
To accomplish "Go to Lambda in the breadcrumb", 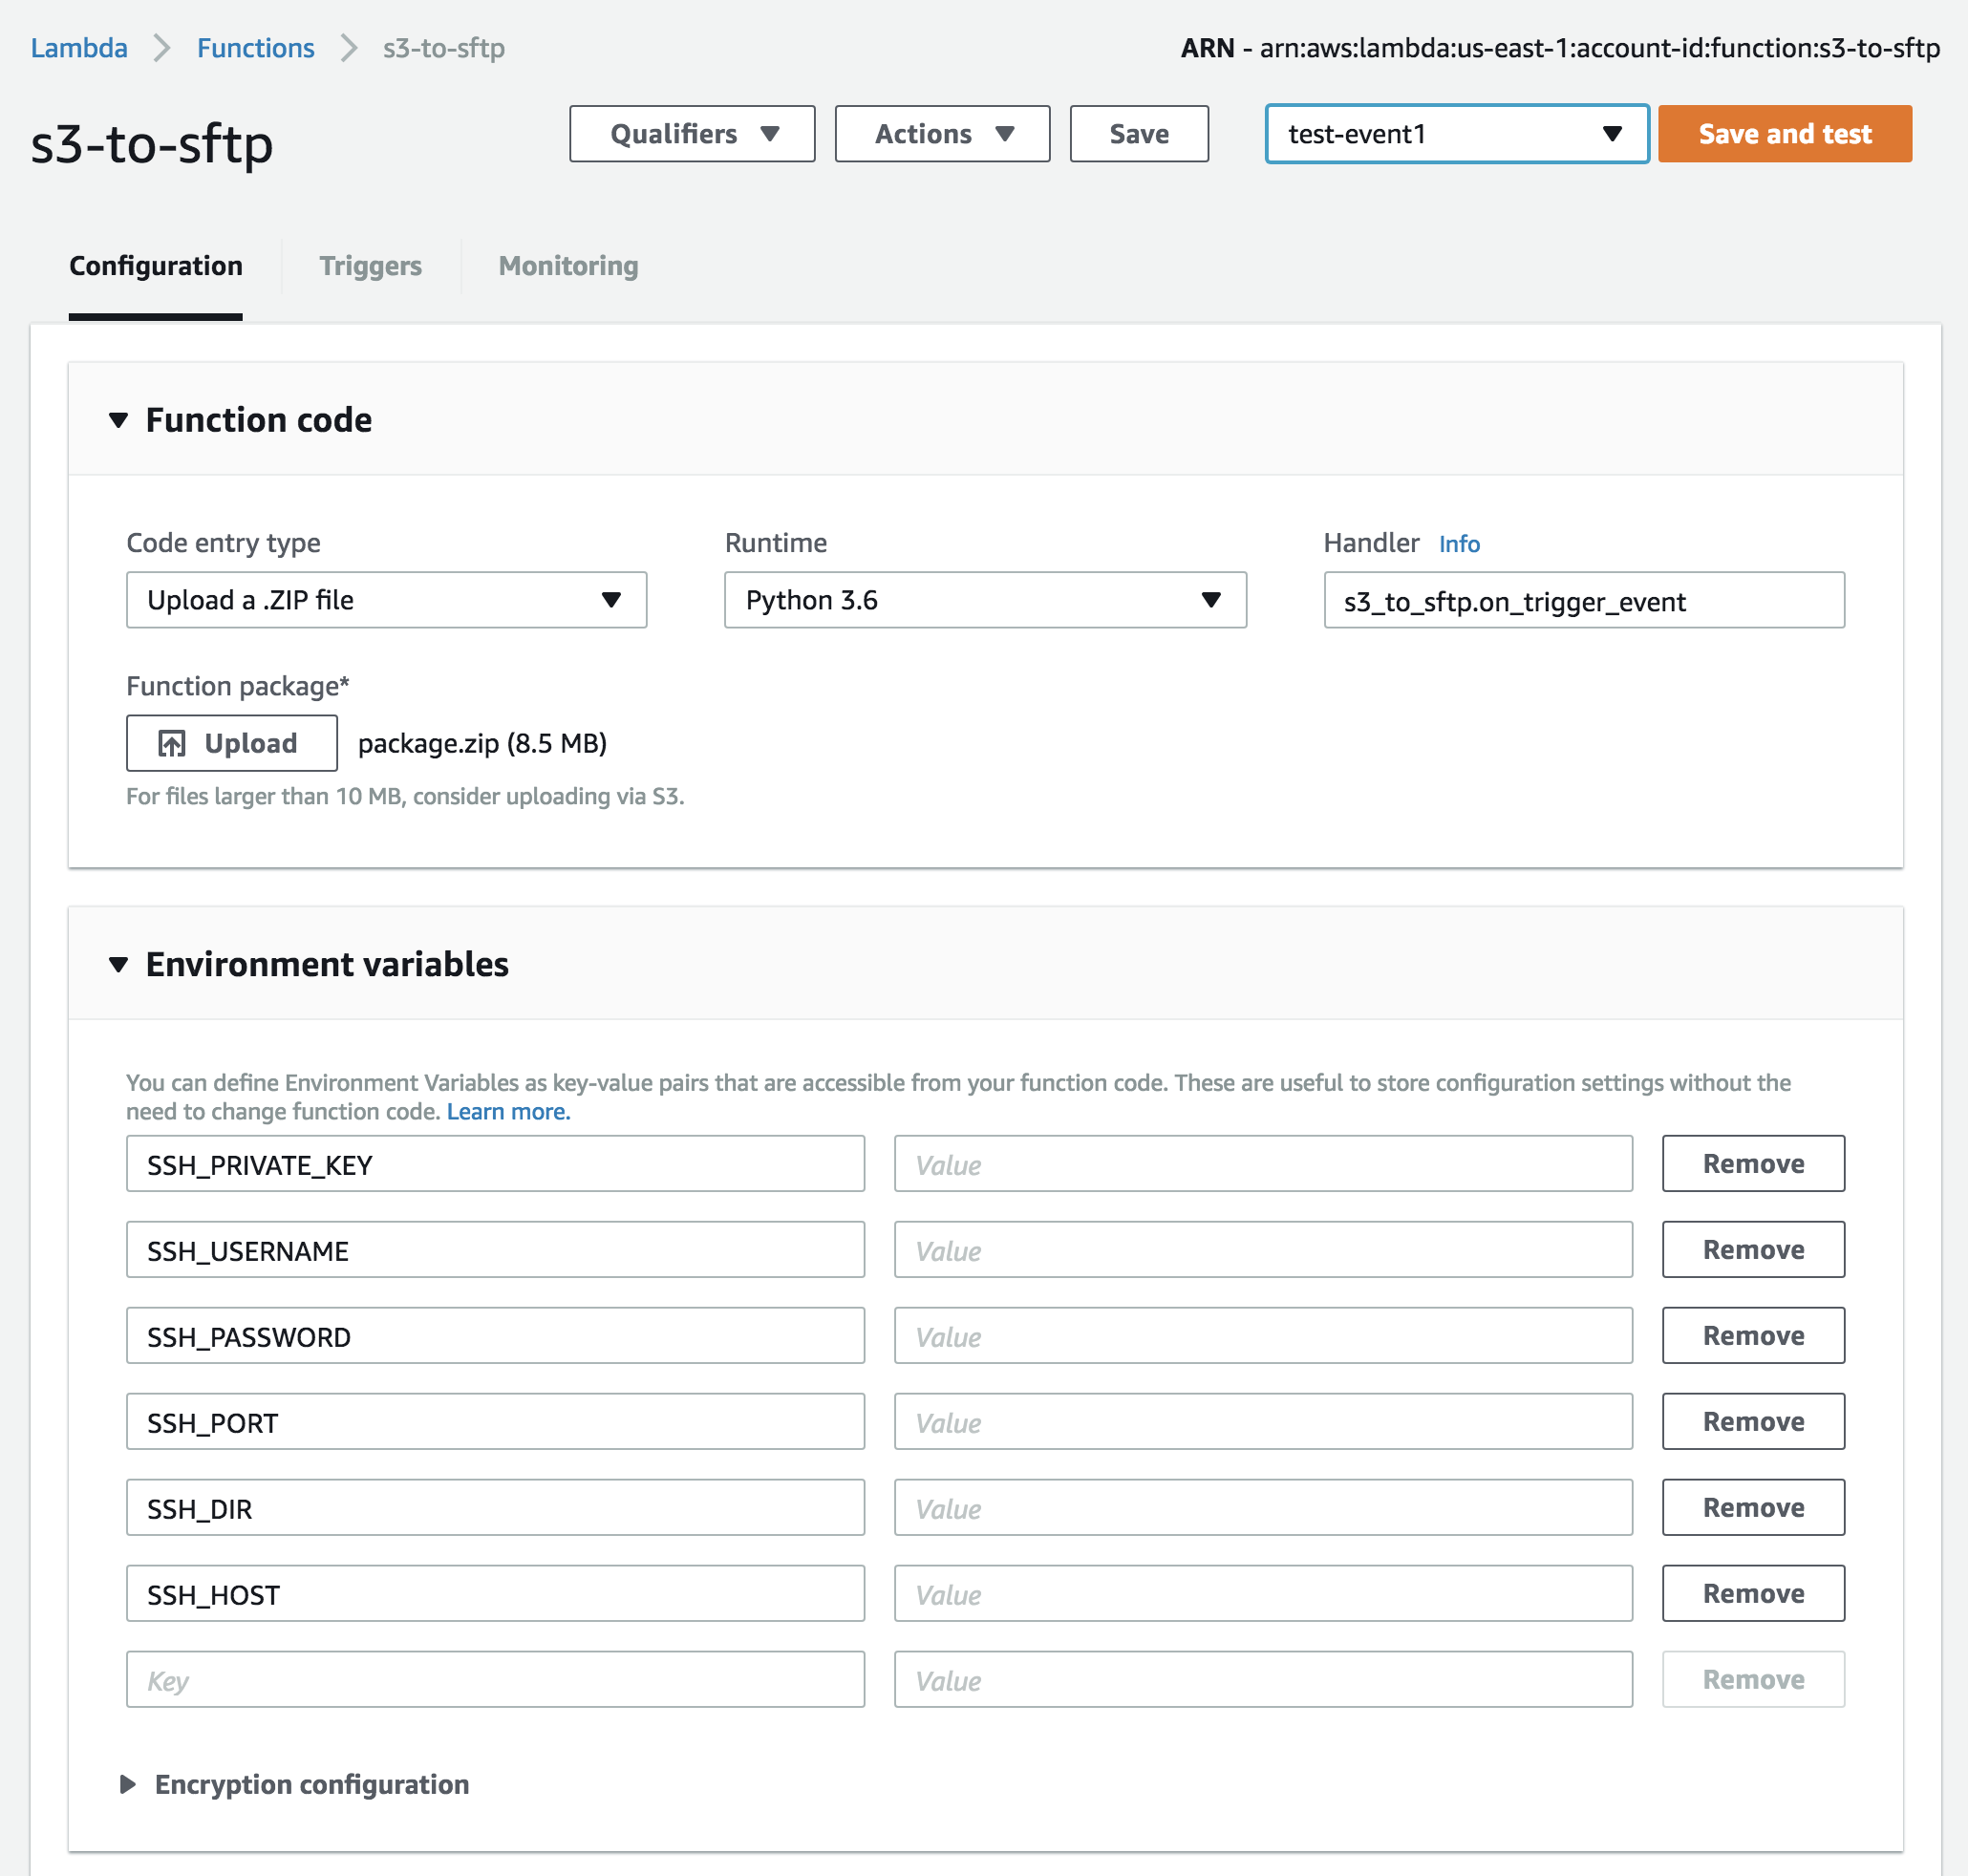I will click(79, 48).
